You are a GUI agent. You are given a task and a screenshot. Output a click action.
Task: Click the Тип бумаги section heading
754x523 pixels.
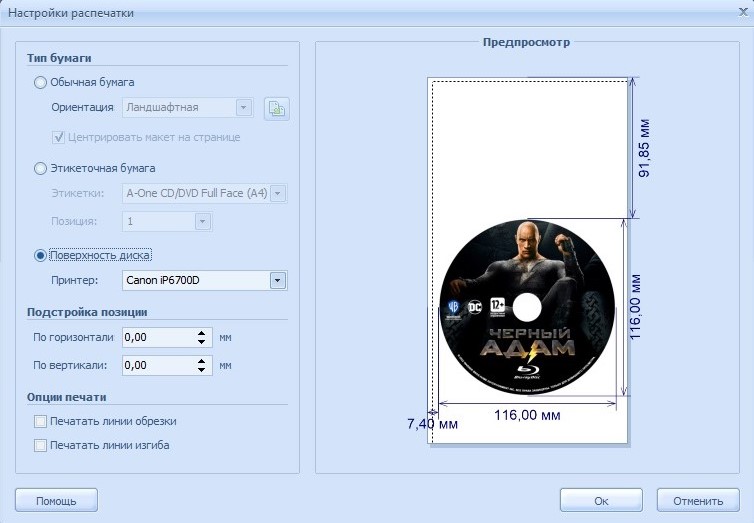pos(59,58)
